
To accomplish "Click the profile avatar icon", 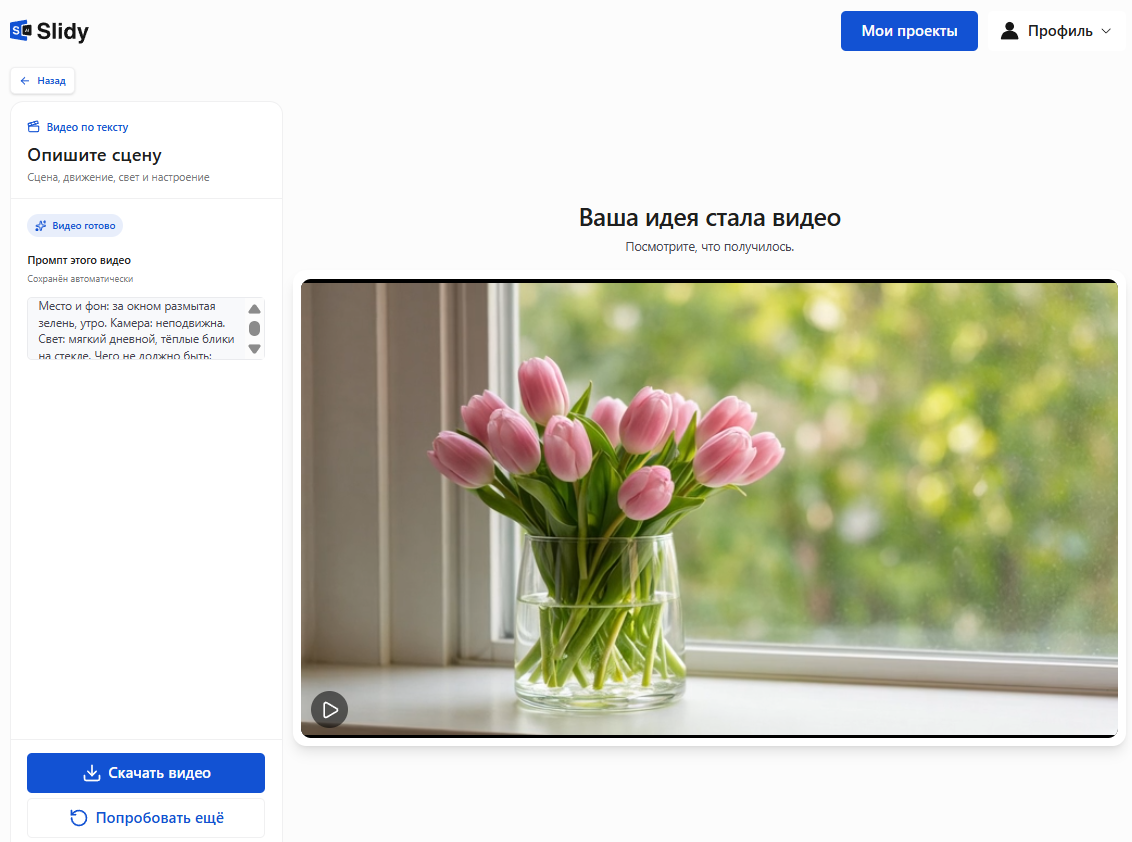I will [x=1009, y=31].
